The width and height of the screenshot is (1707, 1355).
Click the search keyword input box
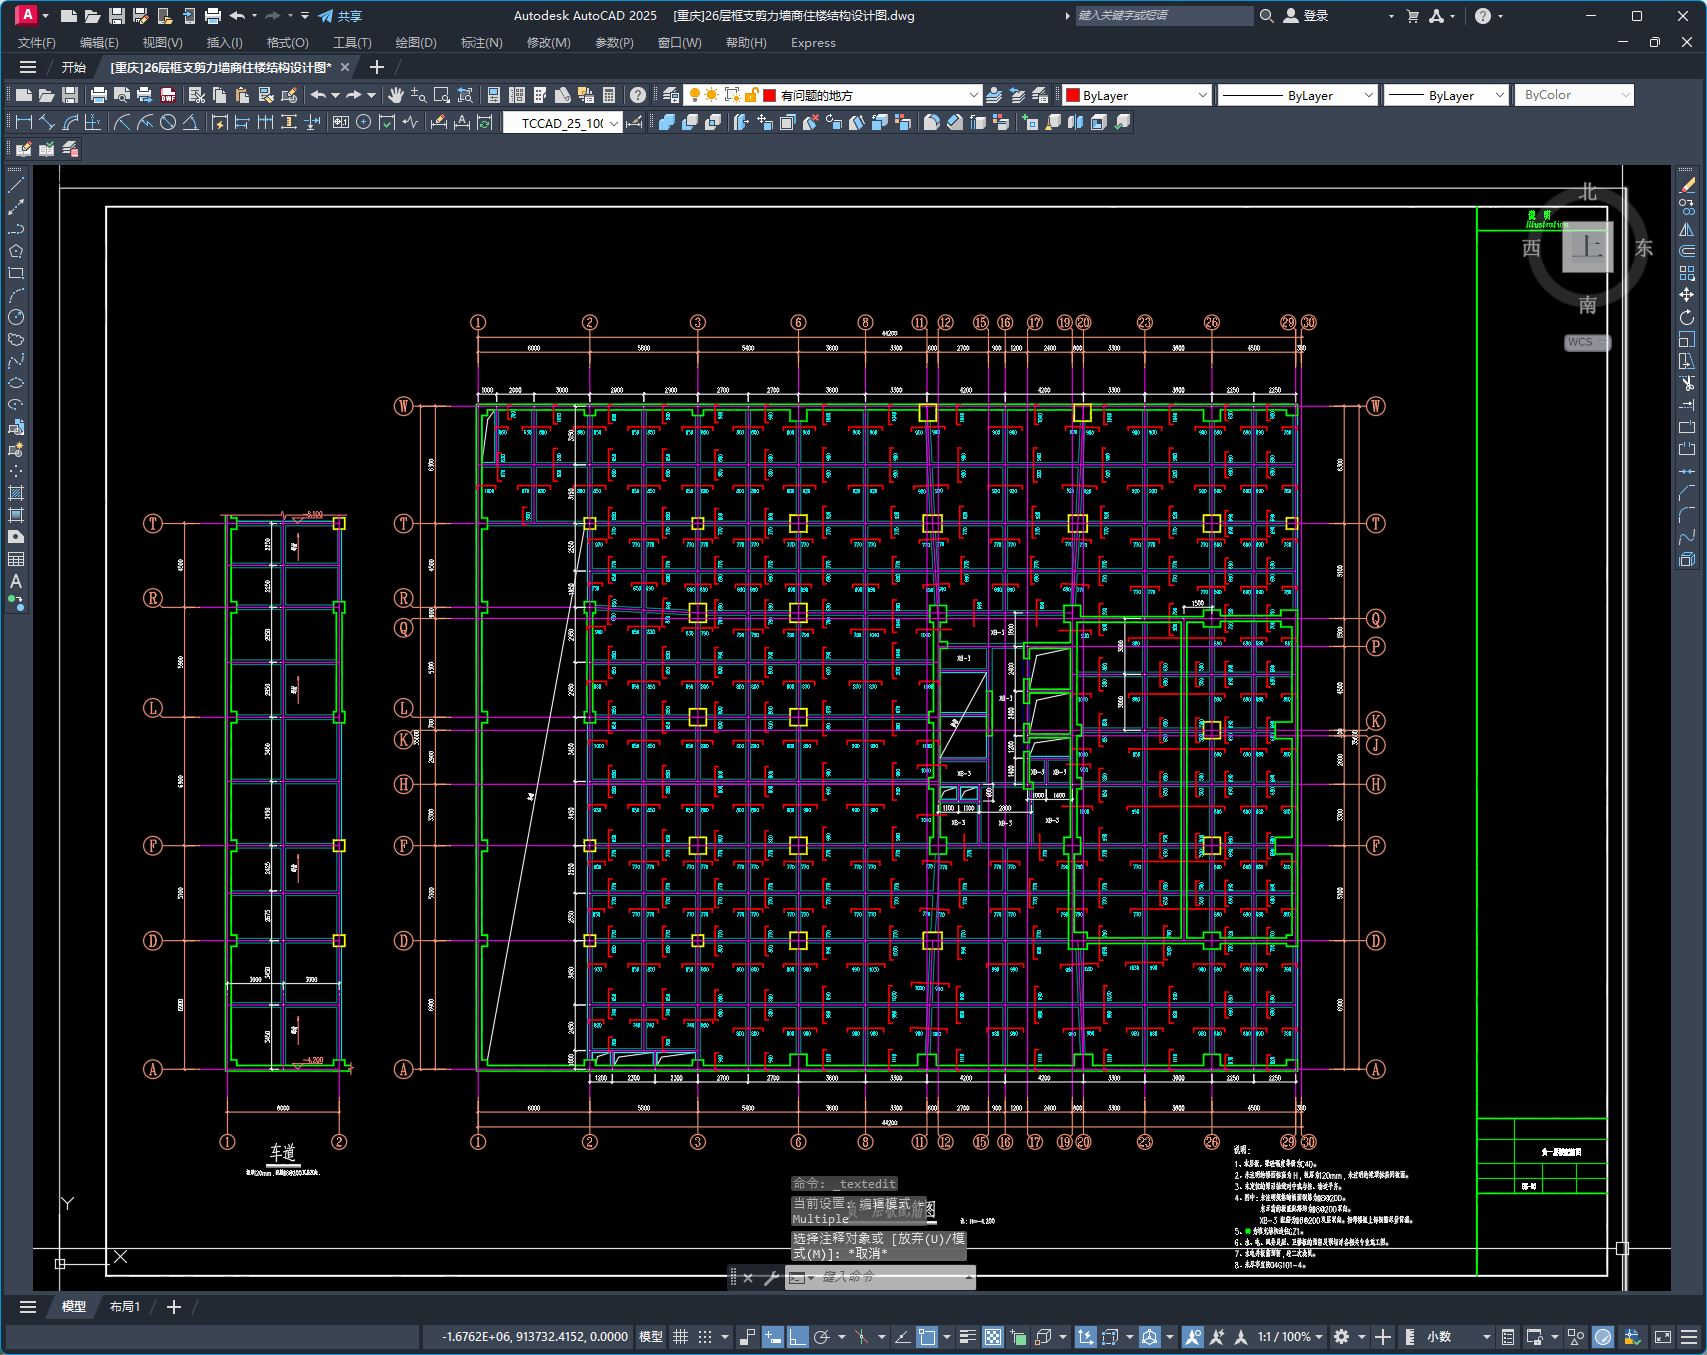click(1163, 16)
